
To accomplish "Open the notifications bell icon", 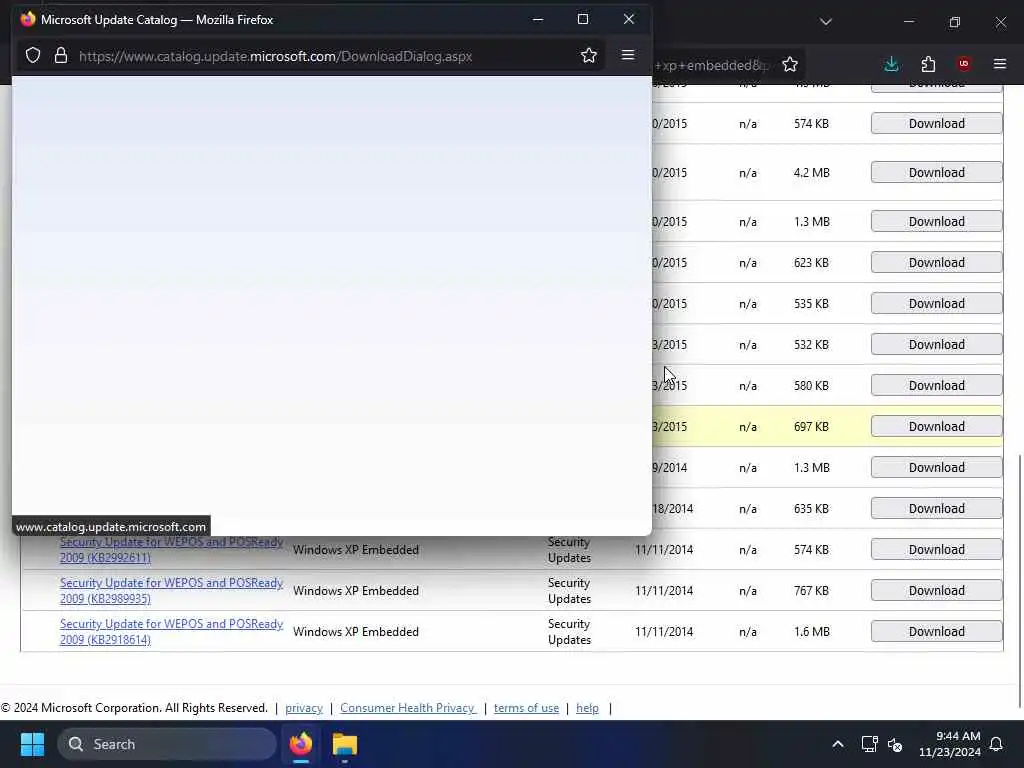I will (996, 744).
